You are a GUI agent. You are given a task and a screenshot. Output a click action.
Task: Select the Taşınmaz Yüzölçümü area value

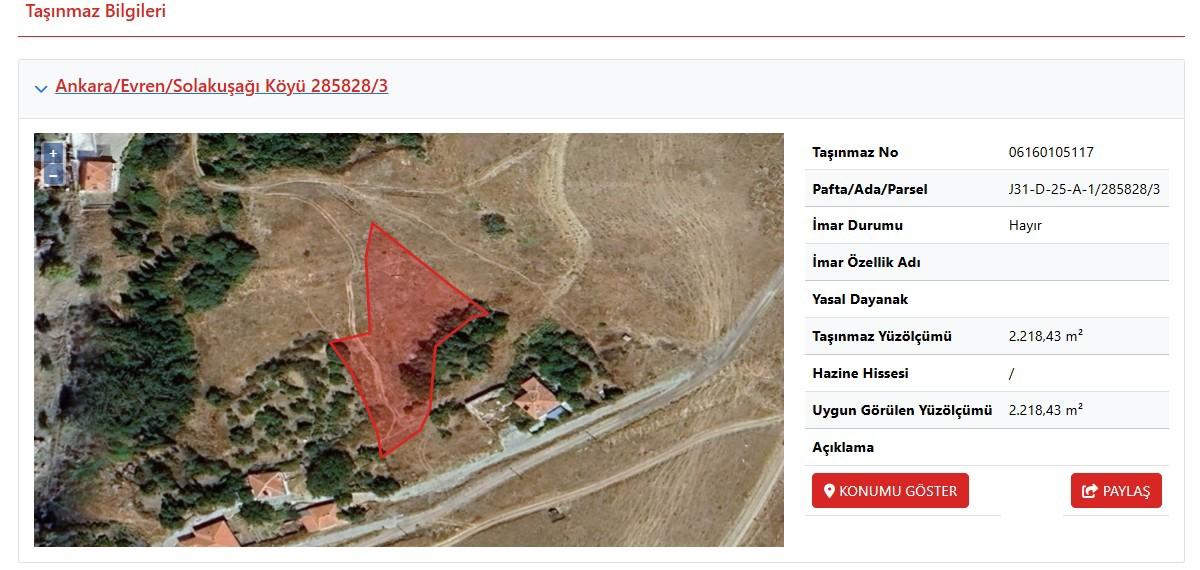[x=1046, y=336]
